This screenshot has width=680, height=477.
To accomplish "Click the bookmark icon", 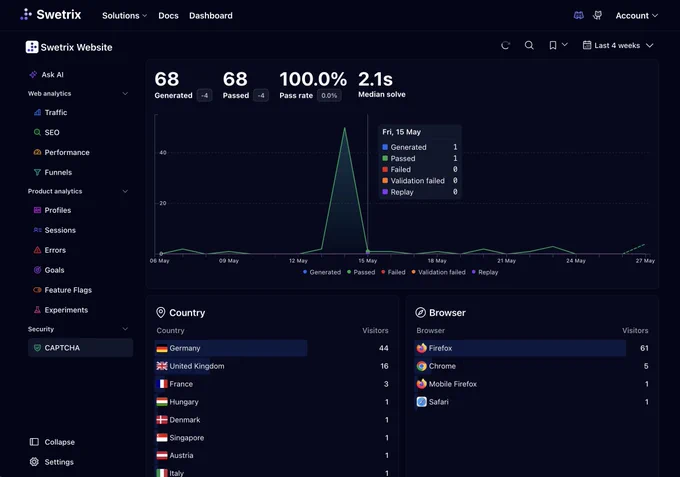I will pyautogui.click(x=552, y=45).
